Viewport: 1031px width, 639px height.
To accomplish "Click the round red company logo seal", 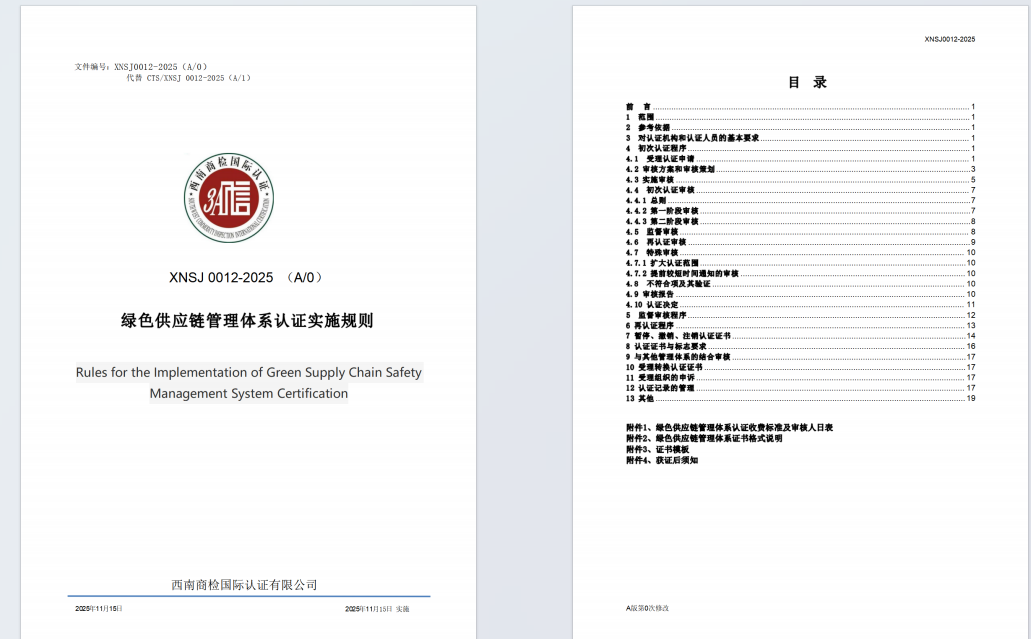I will 229,198.
